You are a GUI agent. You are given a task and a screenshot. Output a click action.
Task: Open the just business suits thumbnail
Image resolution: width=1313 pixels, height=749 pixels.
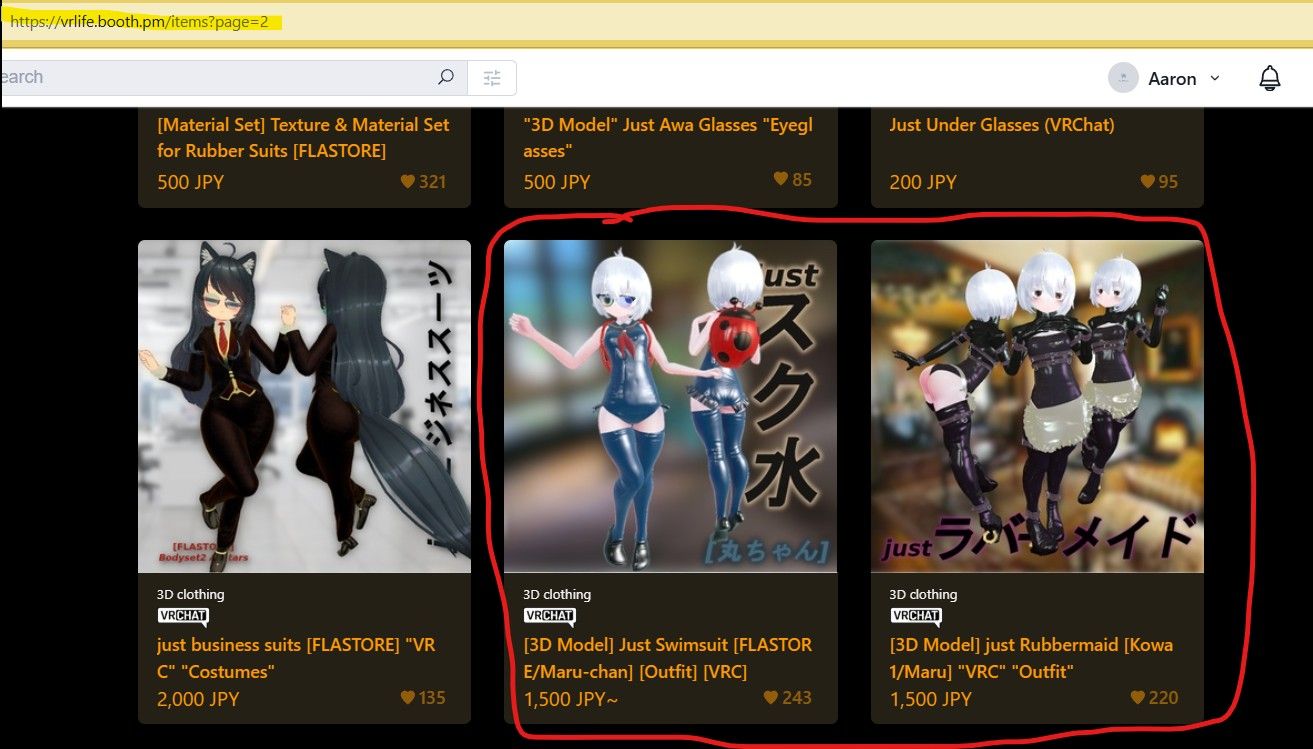point(304,406)
